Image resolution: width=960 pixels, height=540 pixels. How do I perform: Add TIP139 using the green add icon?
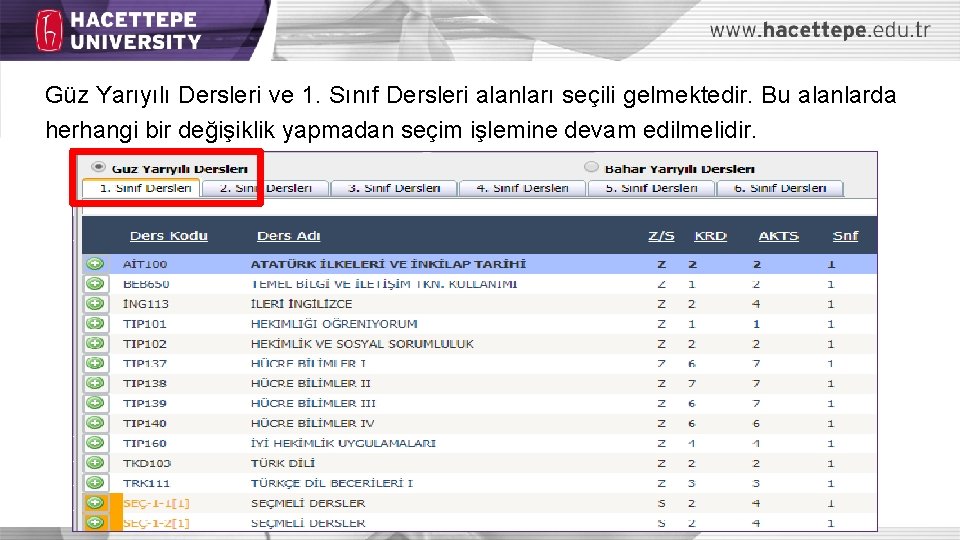95,403
